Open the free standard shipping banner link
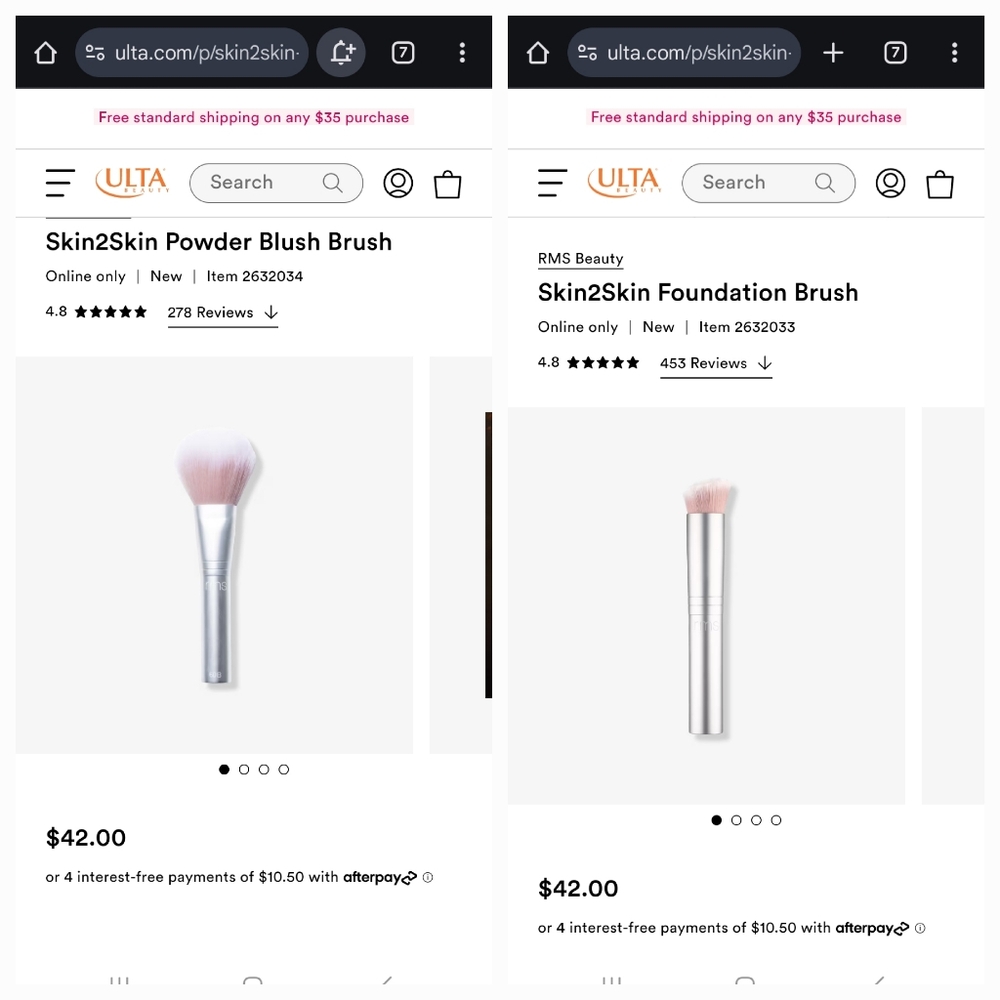This screenshot has width=1000, height=1000. tap(253, 117)
